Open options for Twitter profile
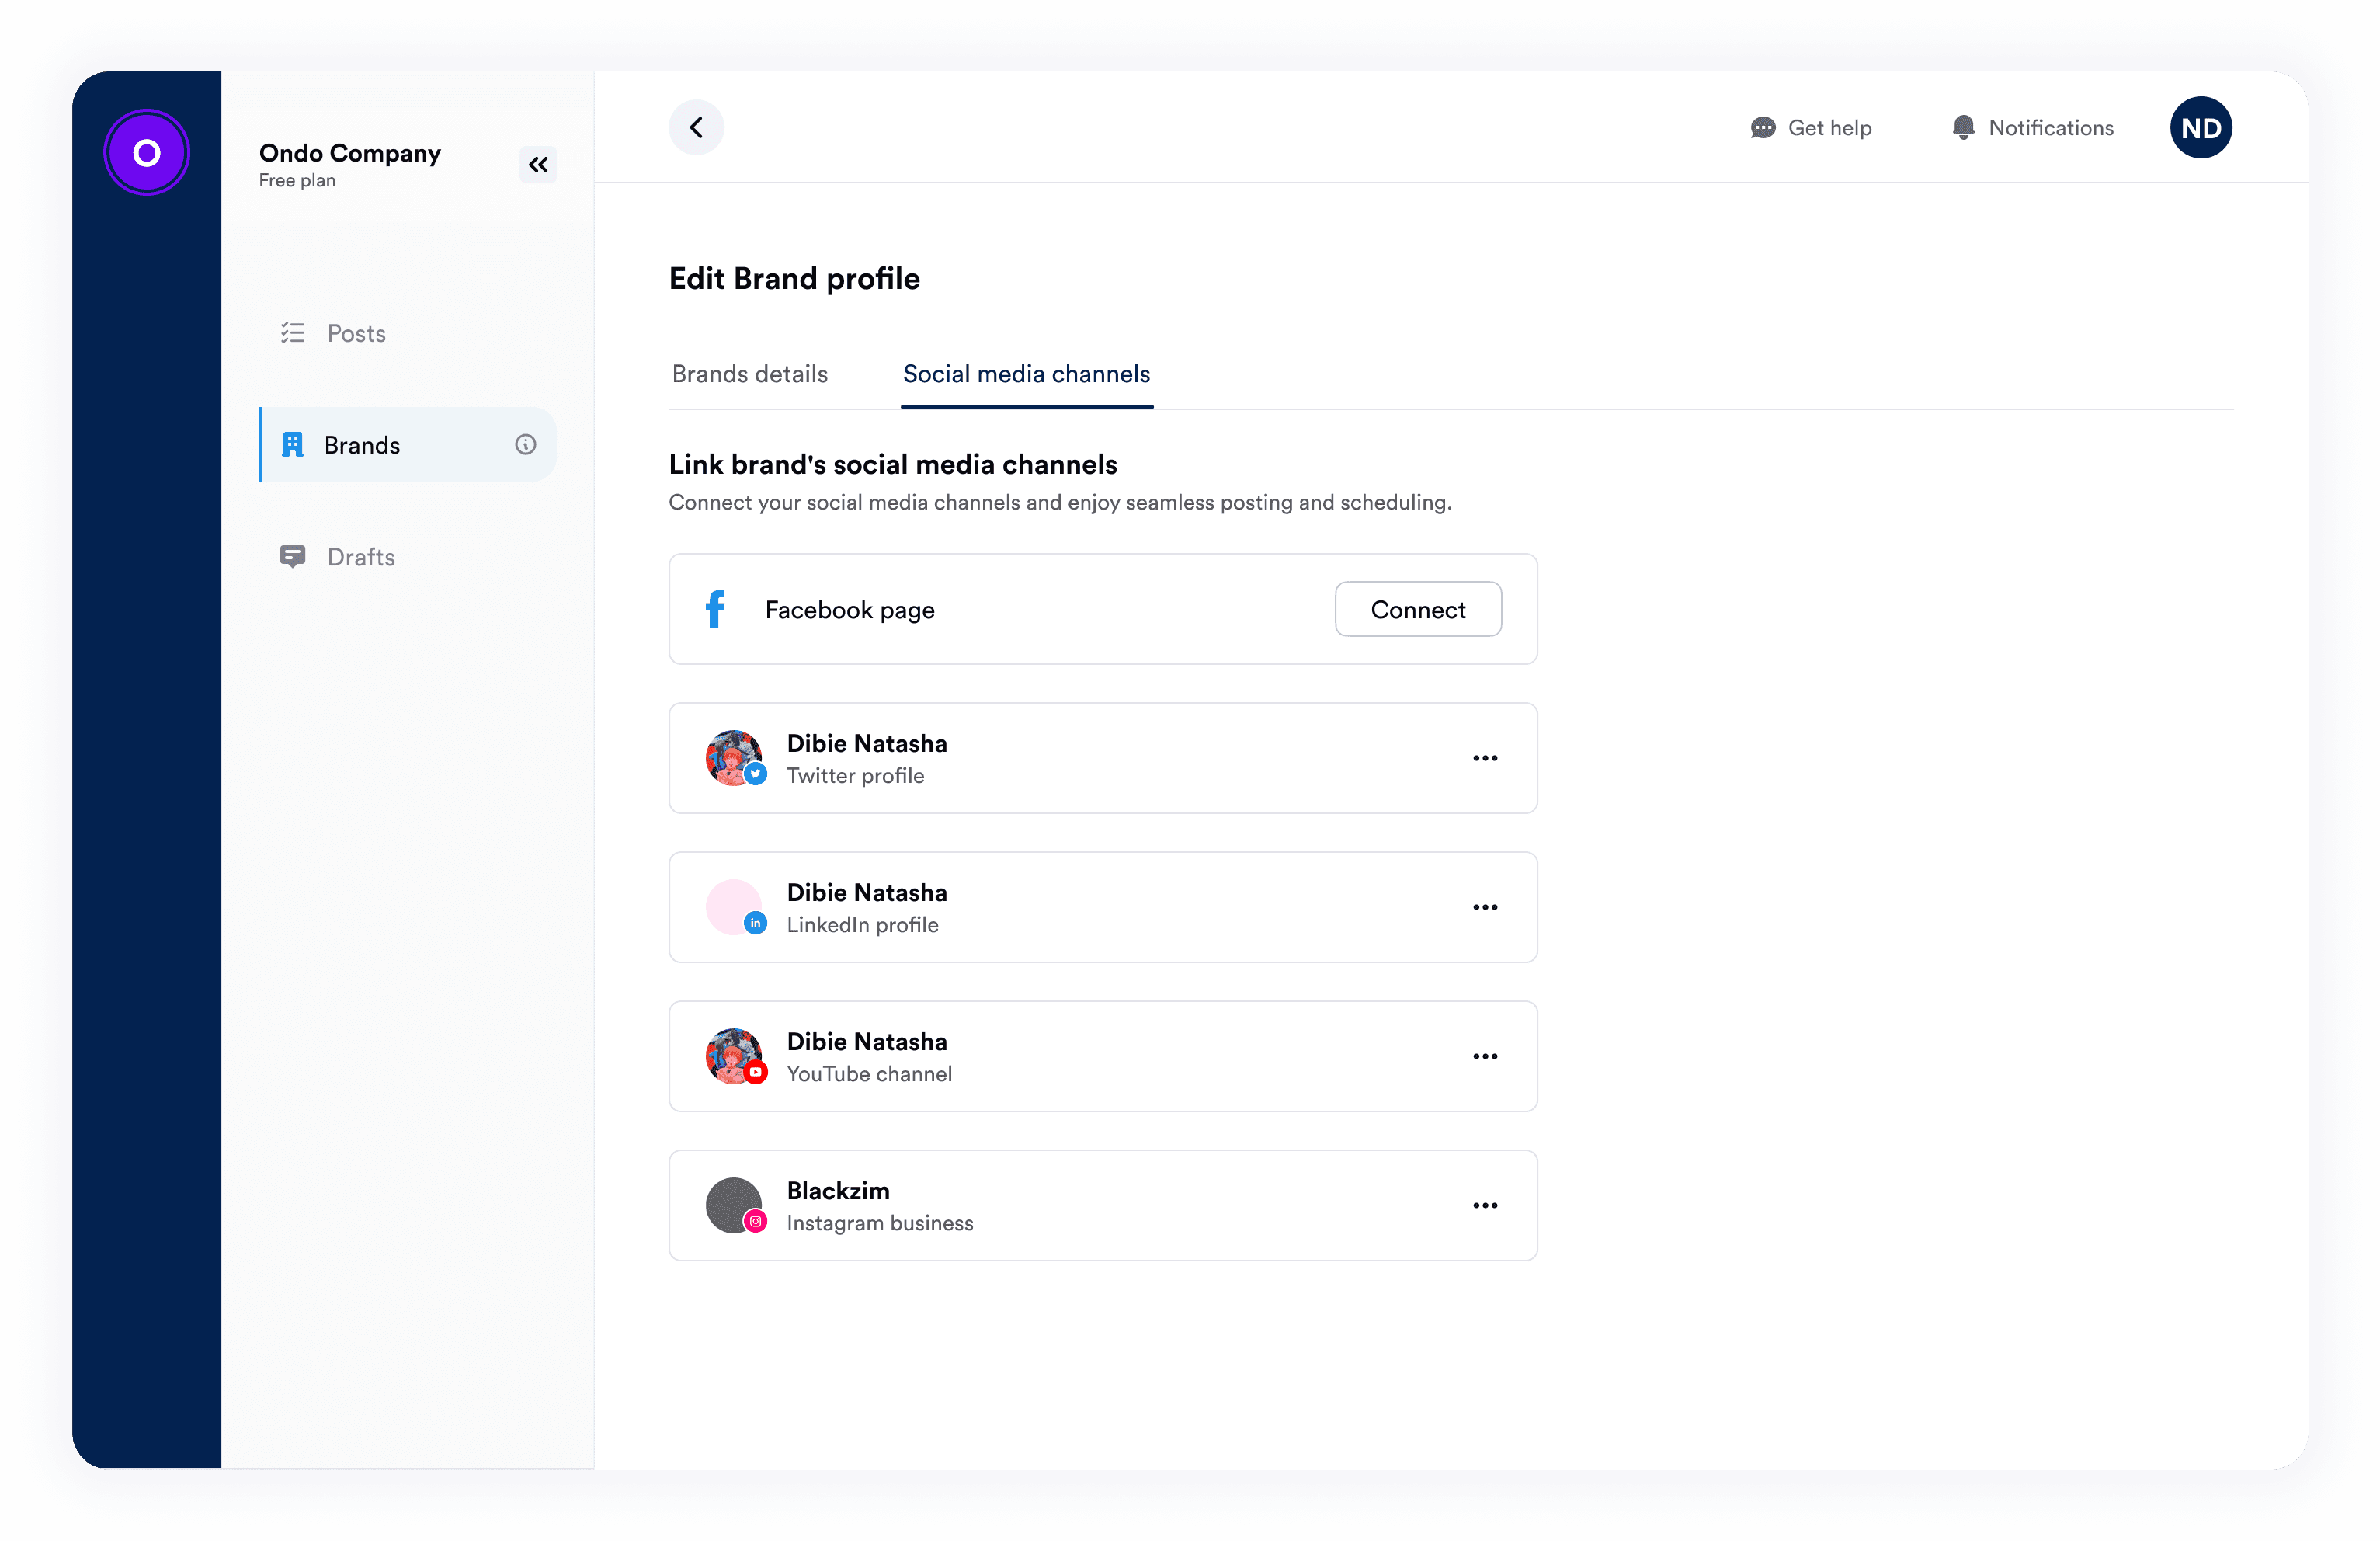The image size is (2380, 1541). [x=1485, y=758]
